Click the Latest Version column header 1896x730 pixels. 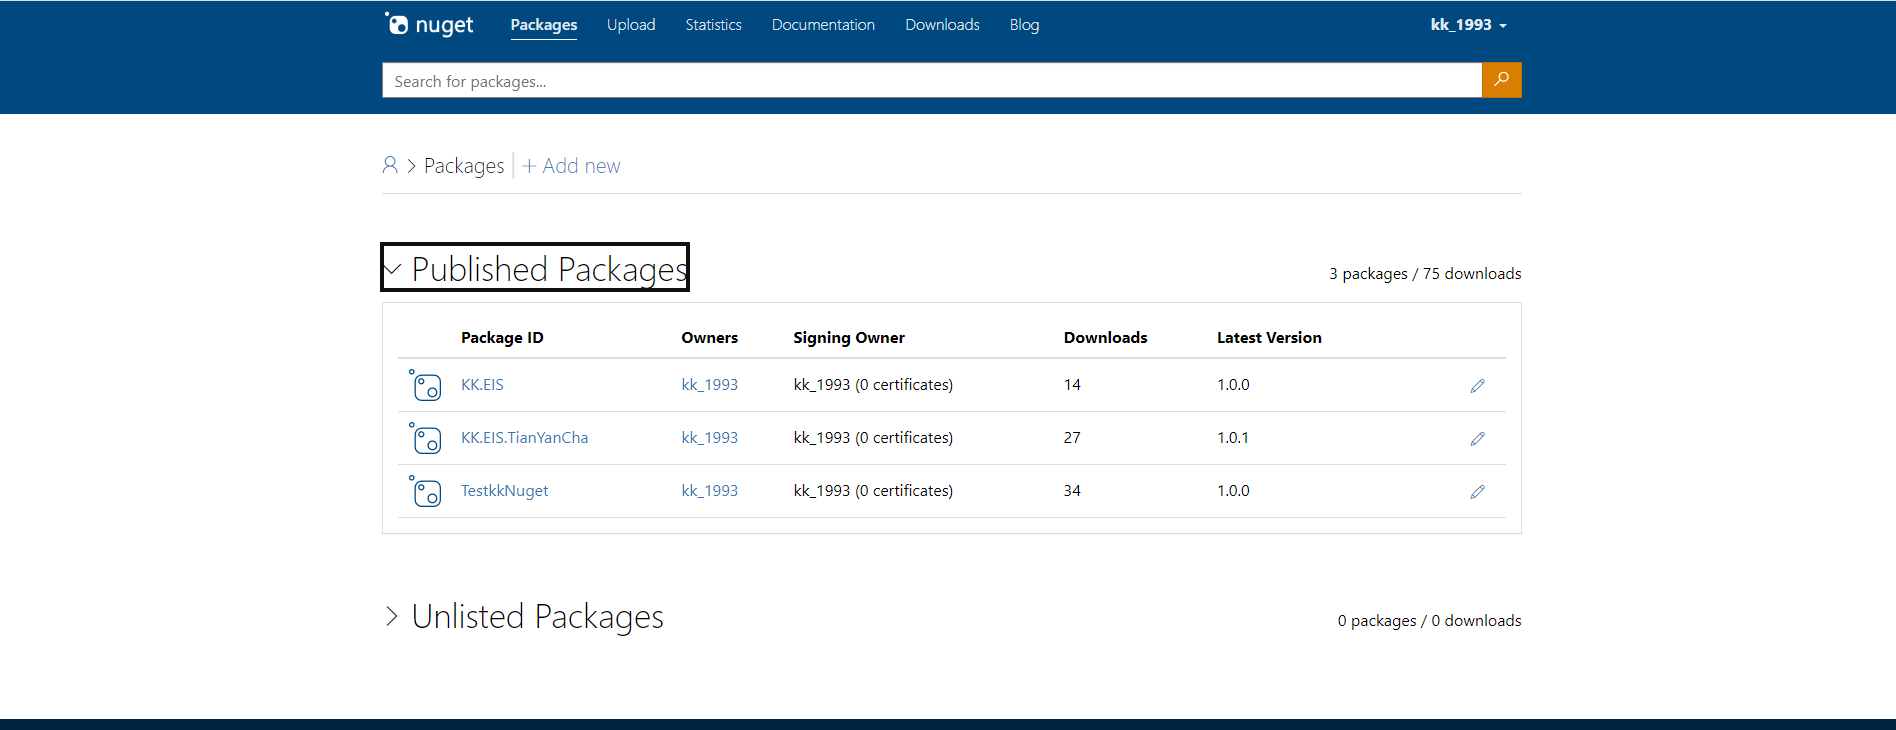click(x=1269, y=338)
